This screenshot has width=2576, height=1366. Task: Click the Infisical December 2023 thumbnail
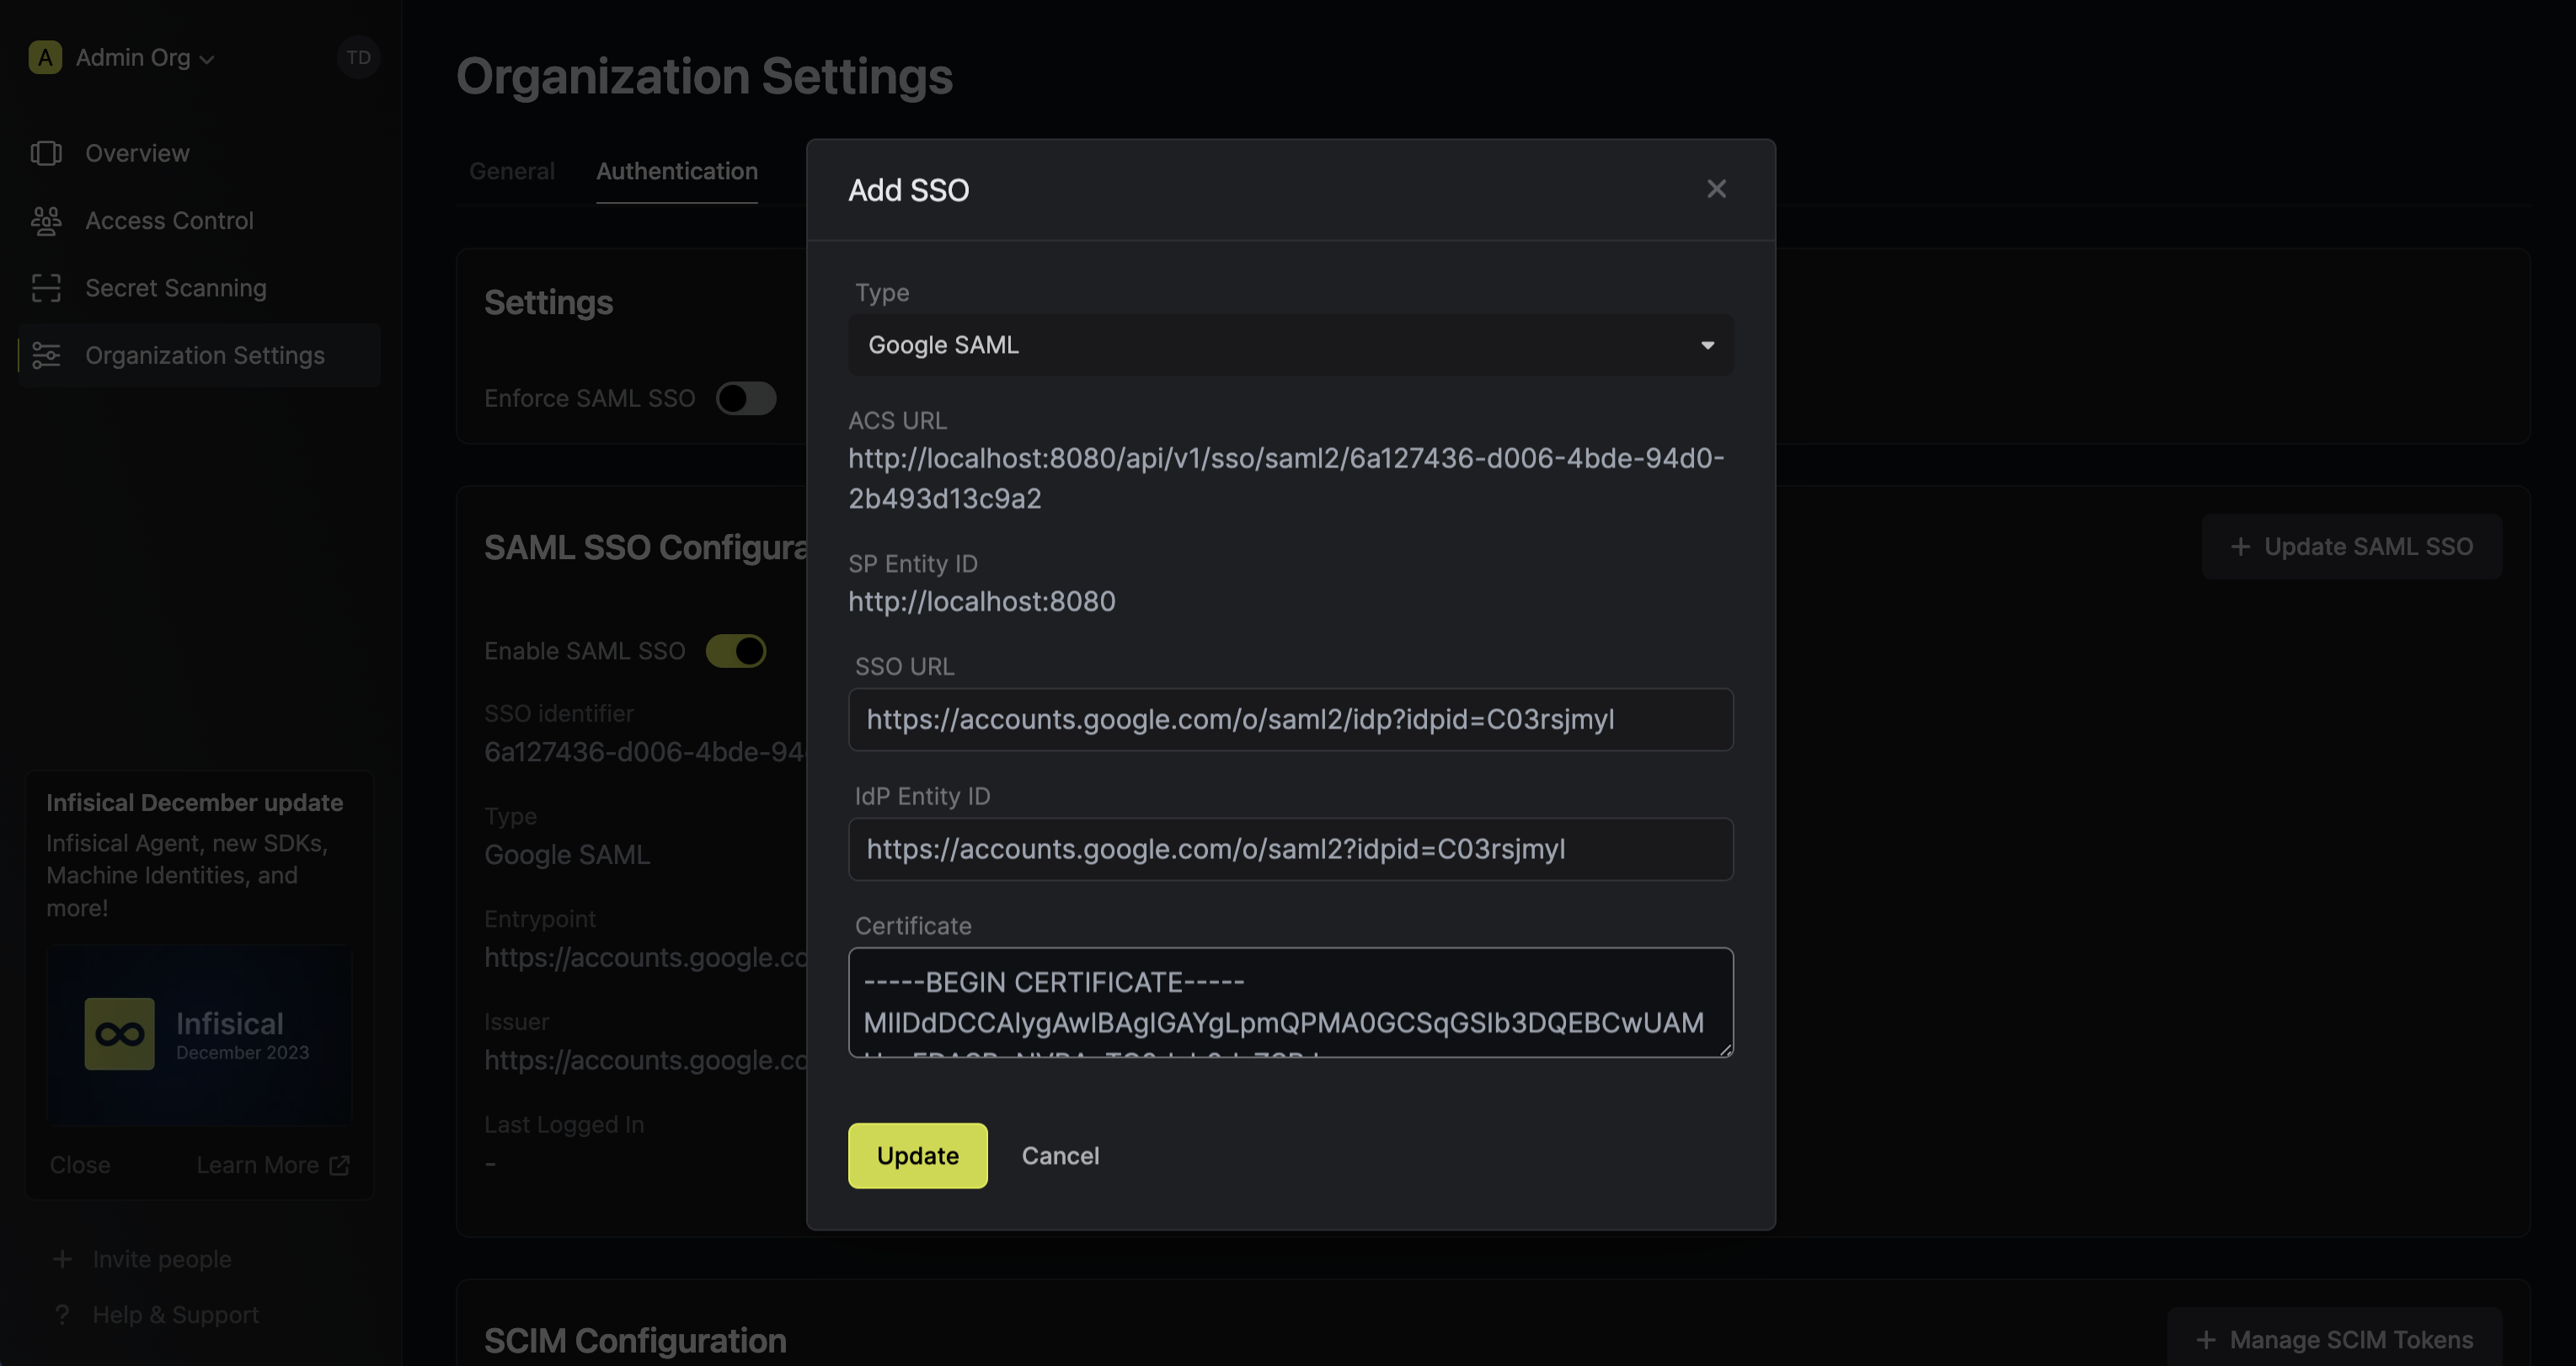click(x=199, y=1035)
